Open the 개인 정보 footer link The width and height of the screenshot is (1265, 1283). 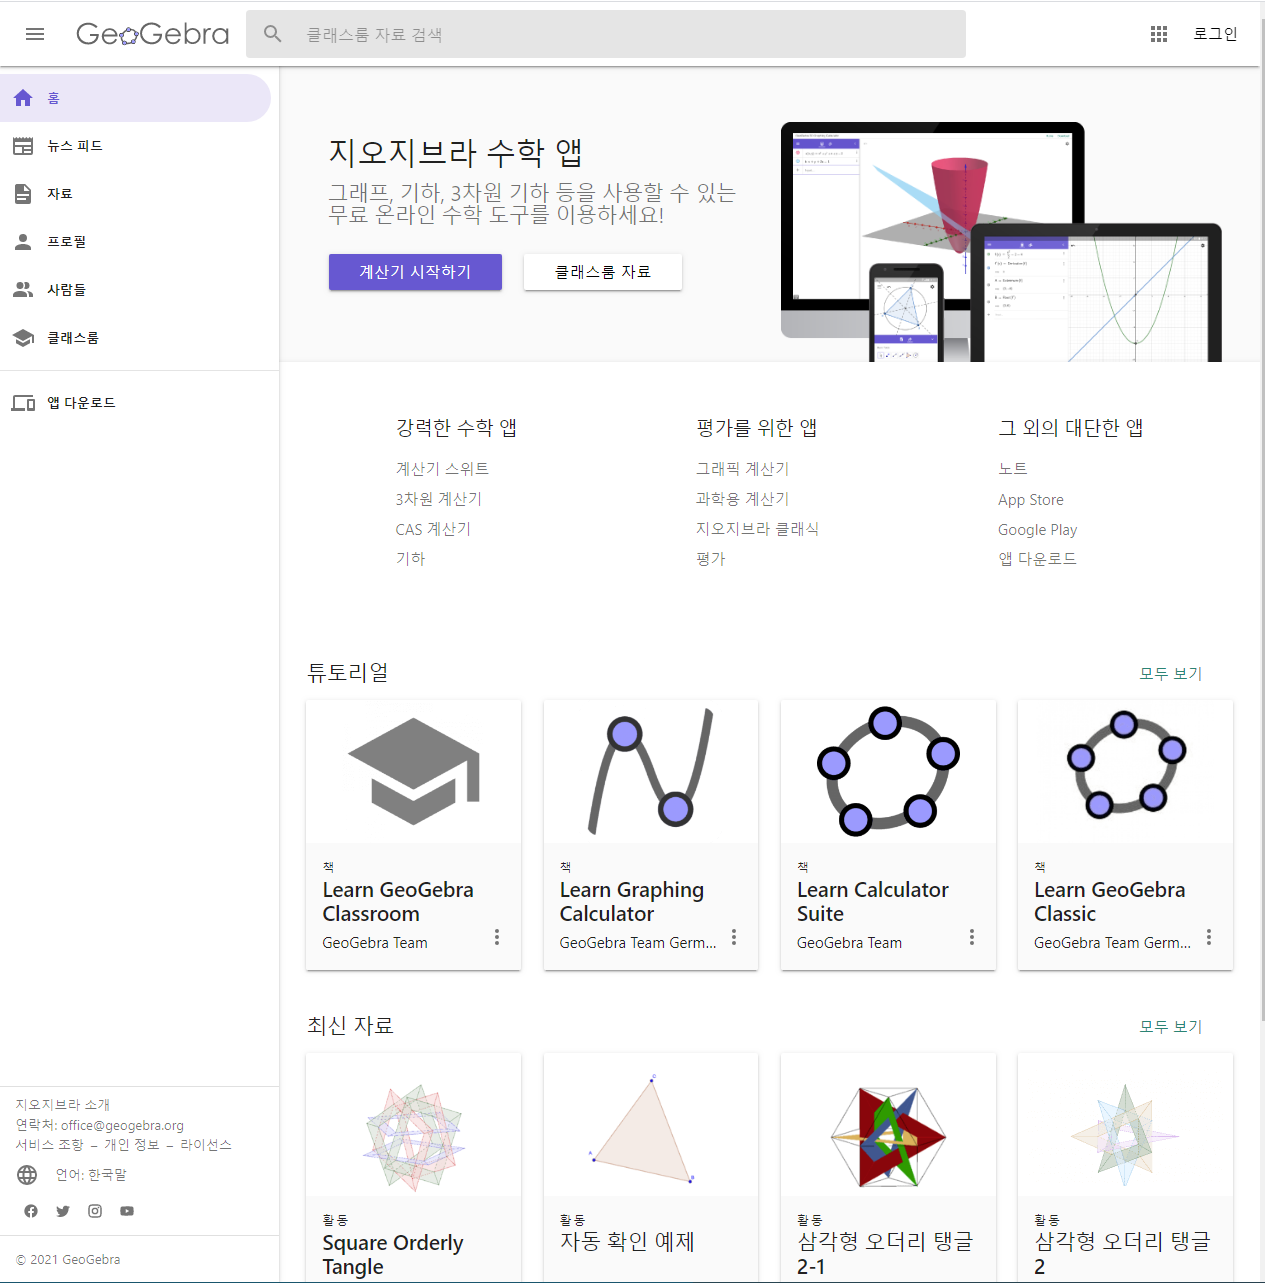click(x=132, y=1145)
